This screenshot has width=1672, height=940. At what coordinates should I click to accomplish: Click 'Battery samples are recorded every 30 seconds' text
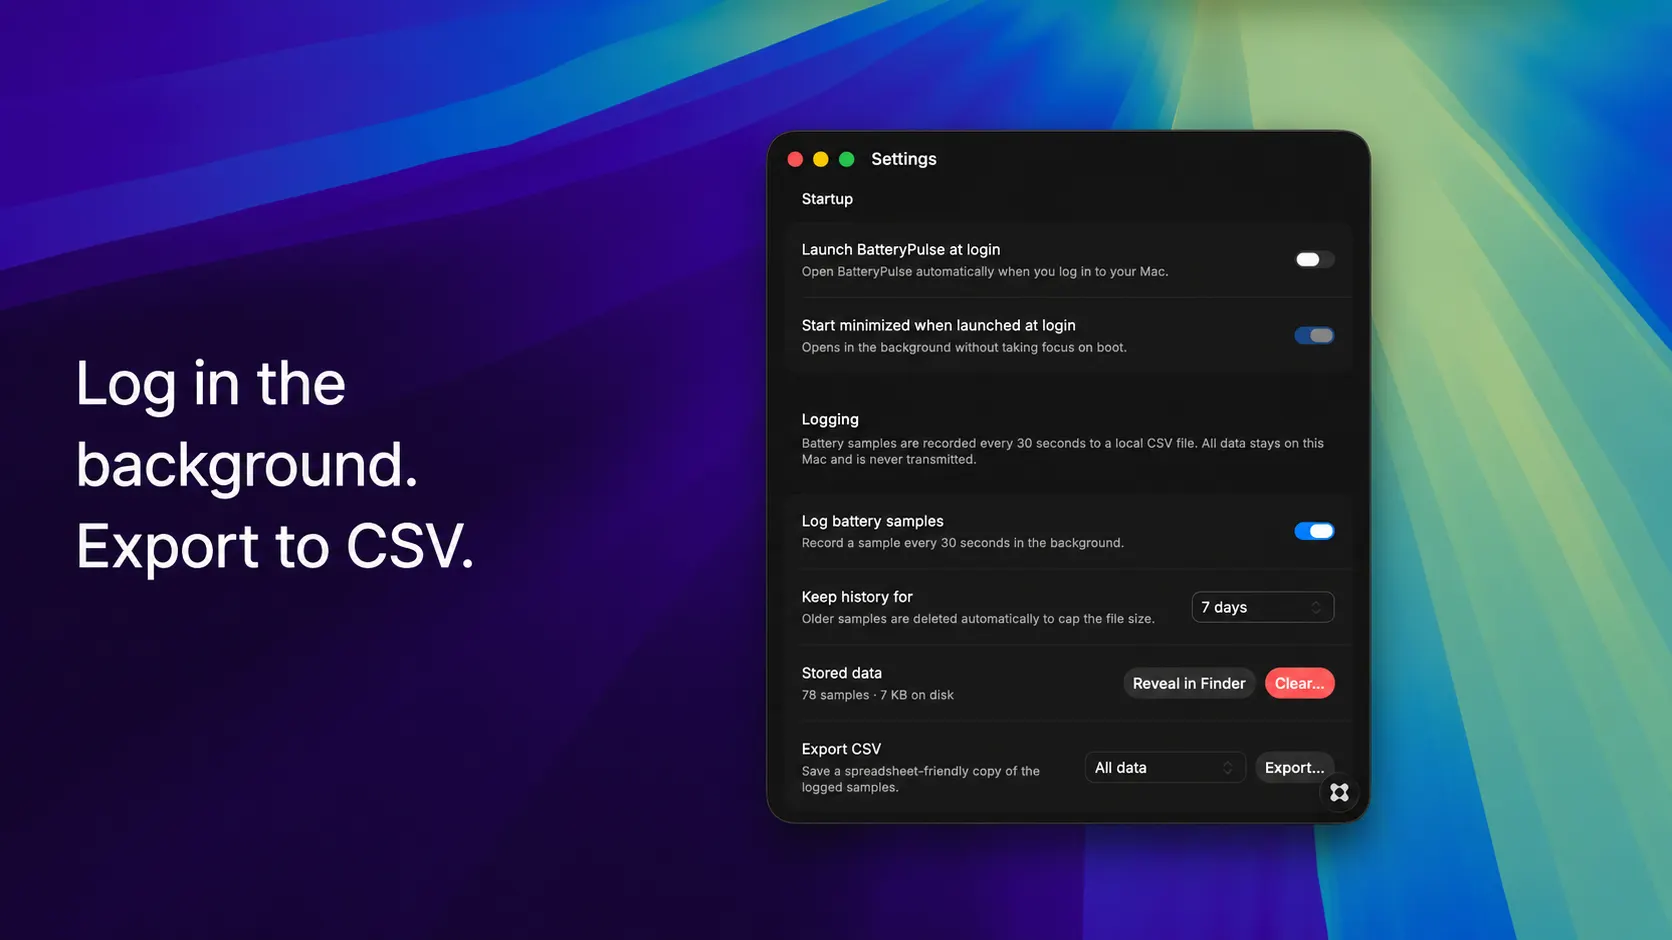[x=1063, y=451]
